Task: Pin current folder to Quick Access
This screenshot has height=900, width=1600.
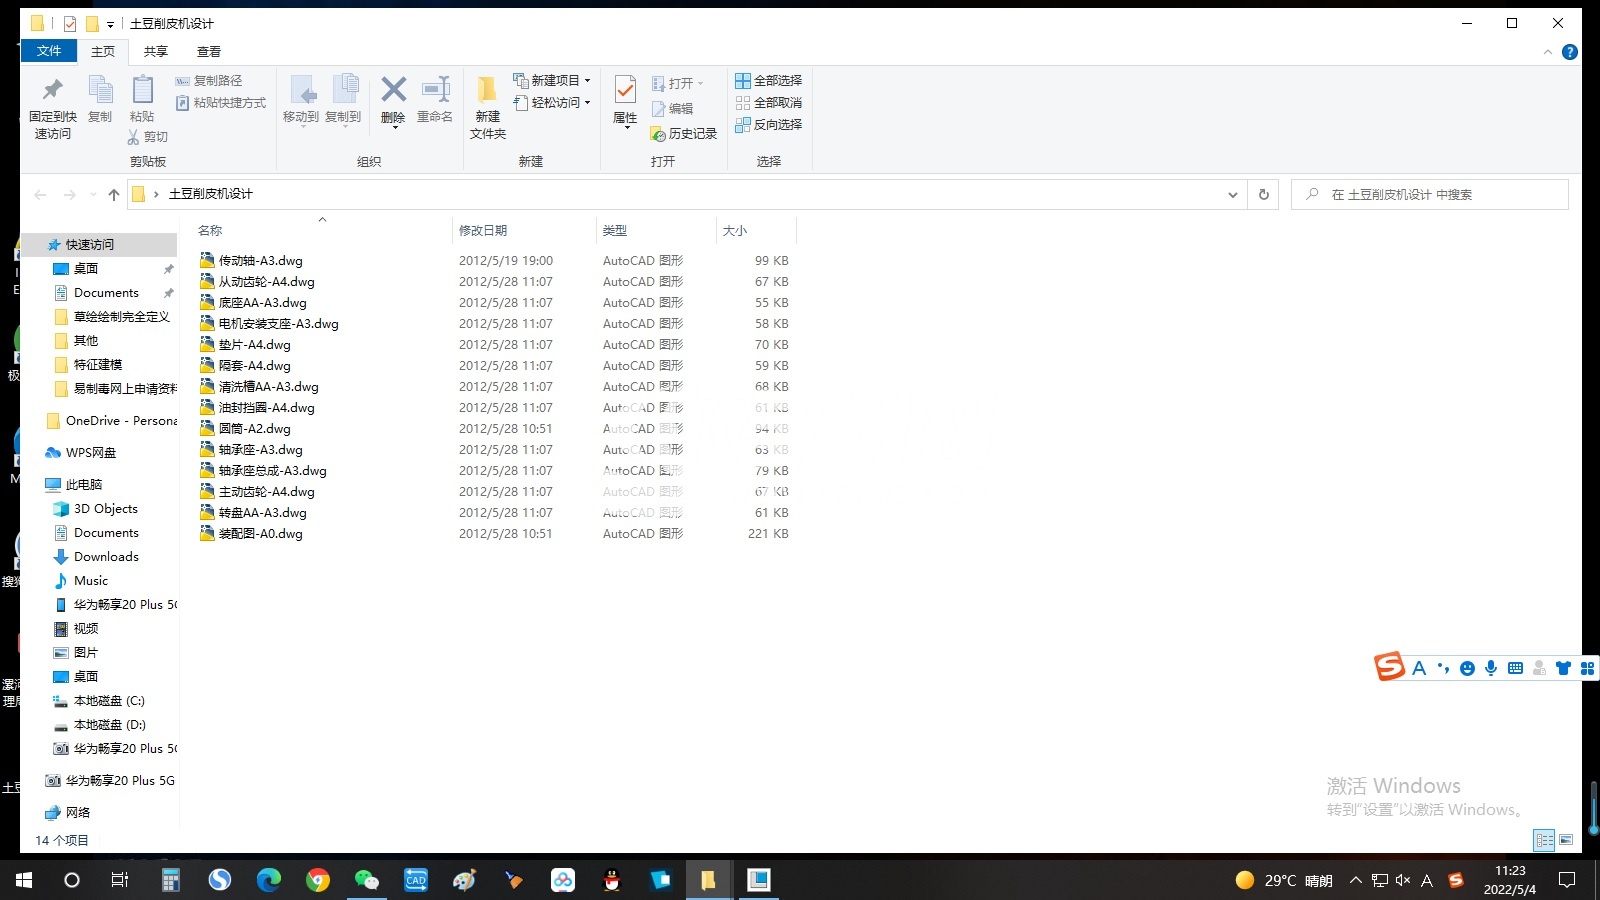Action: point(52,105)
